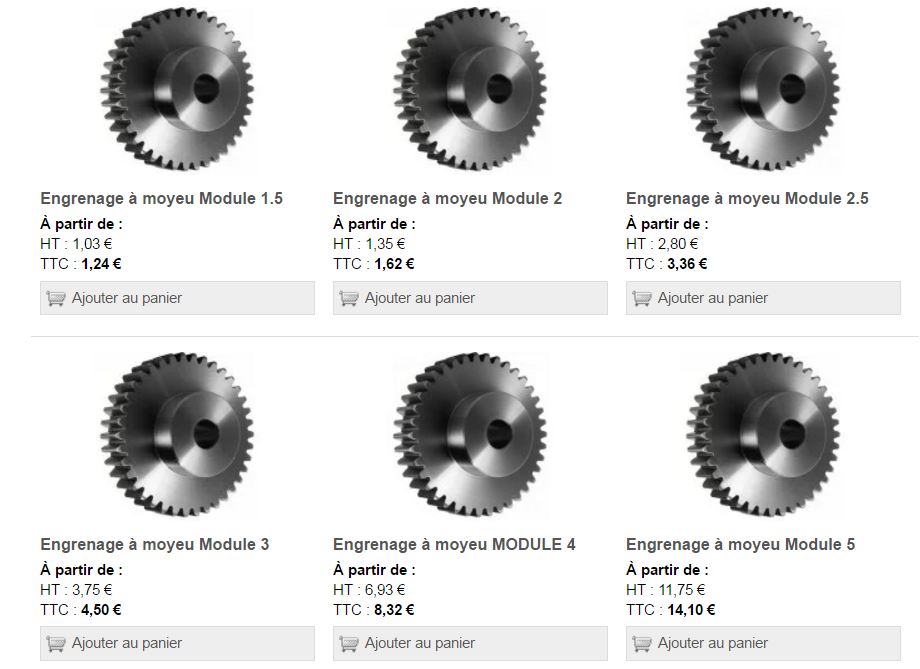Click cart icon for MODULE 4 gear
920x669 pixels.
coord(349,644)
